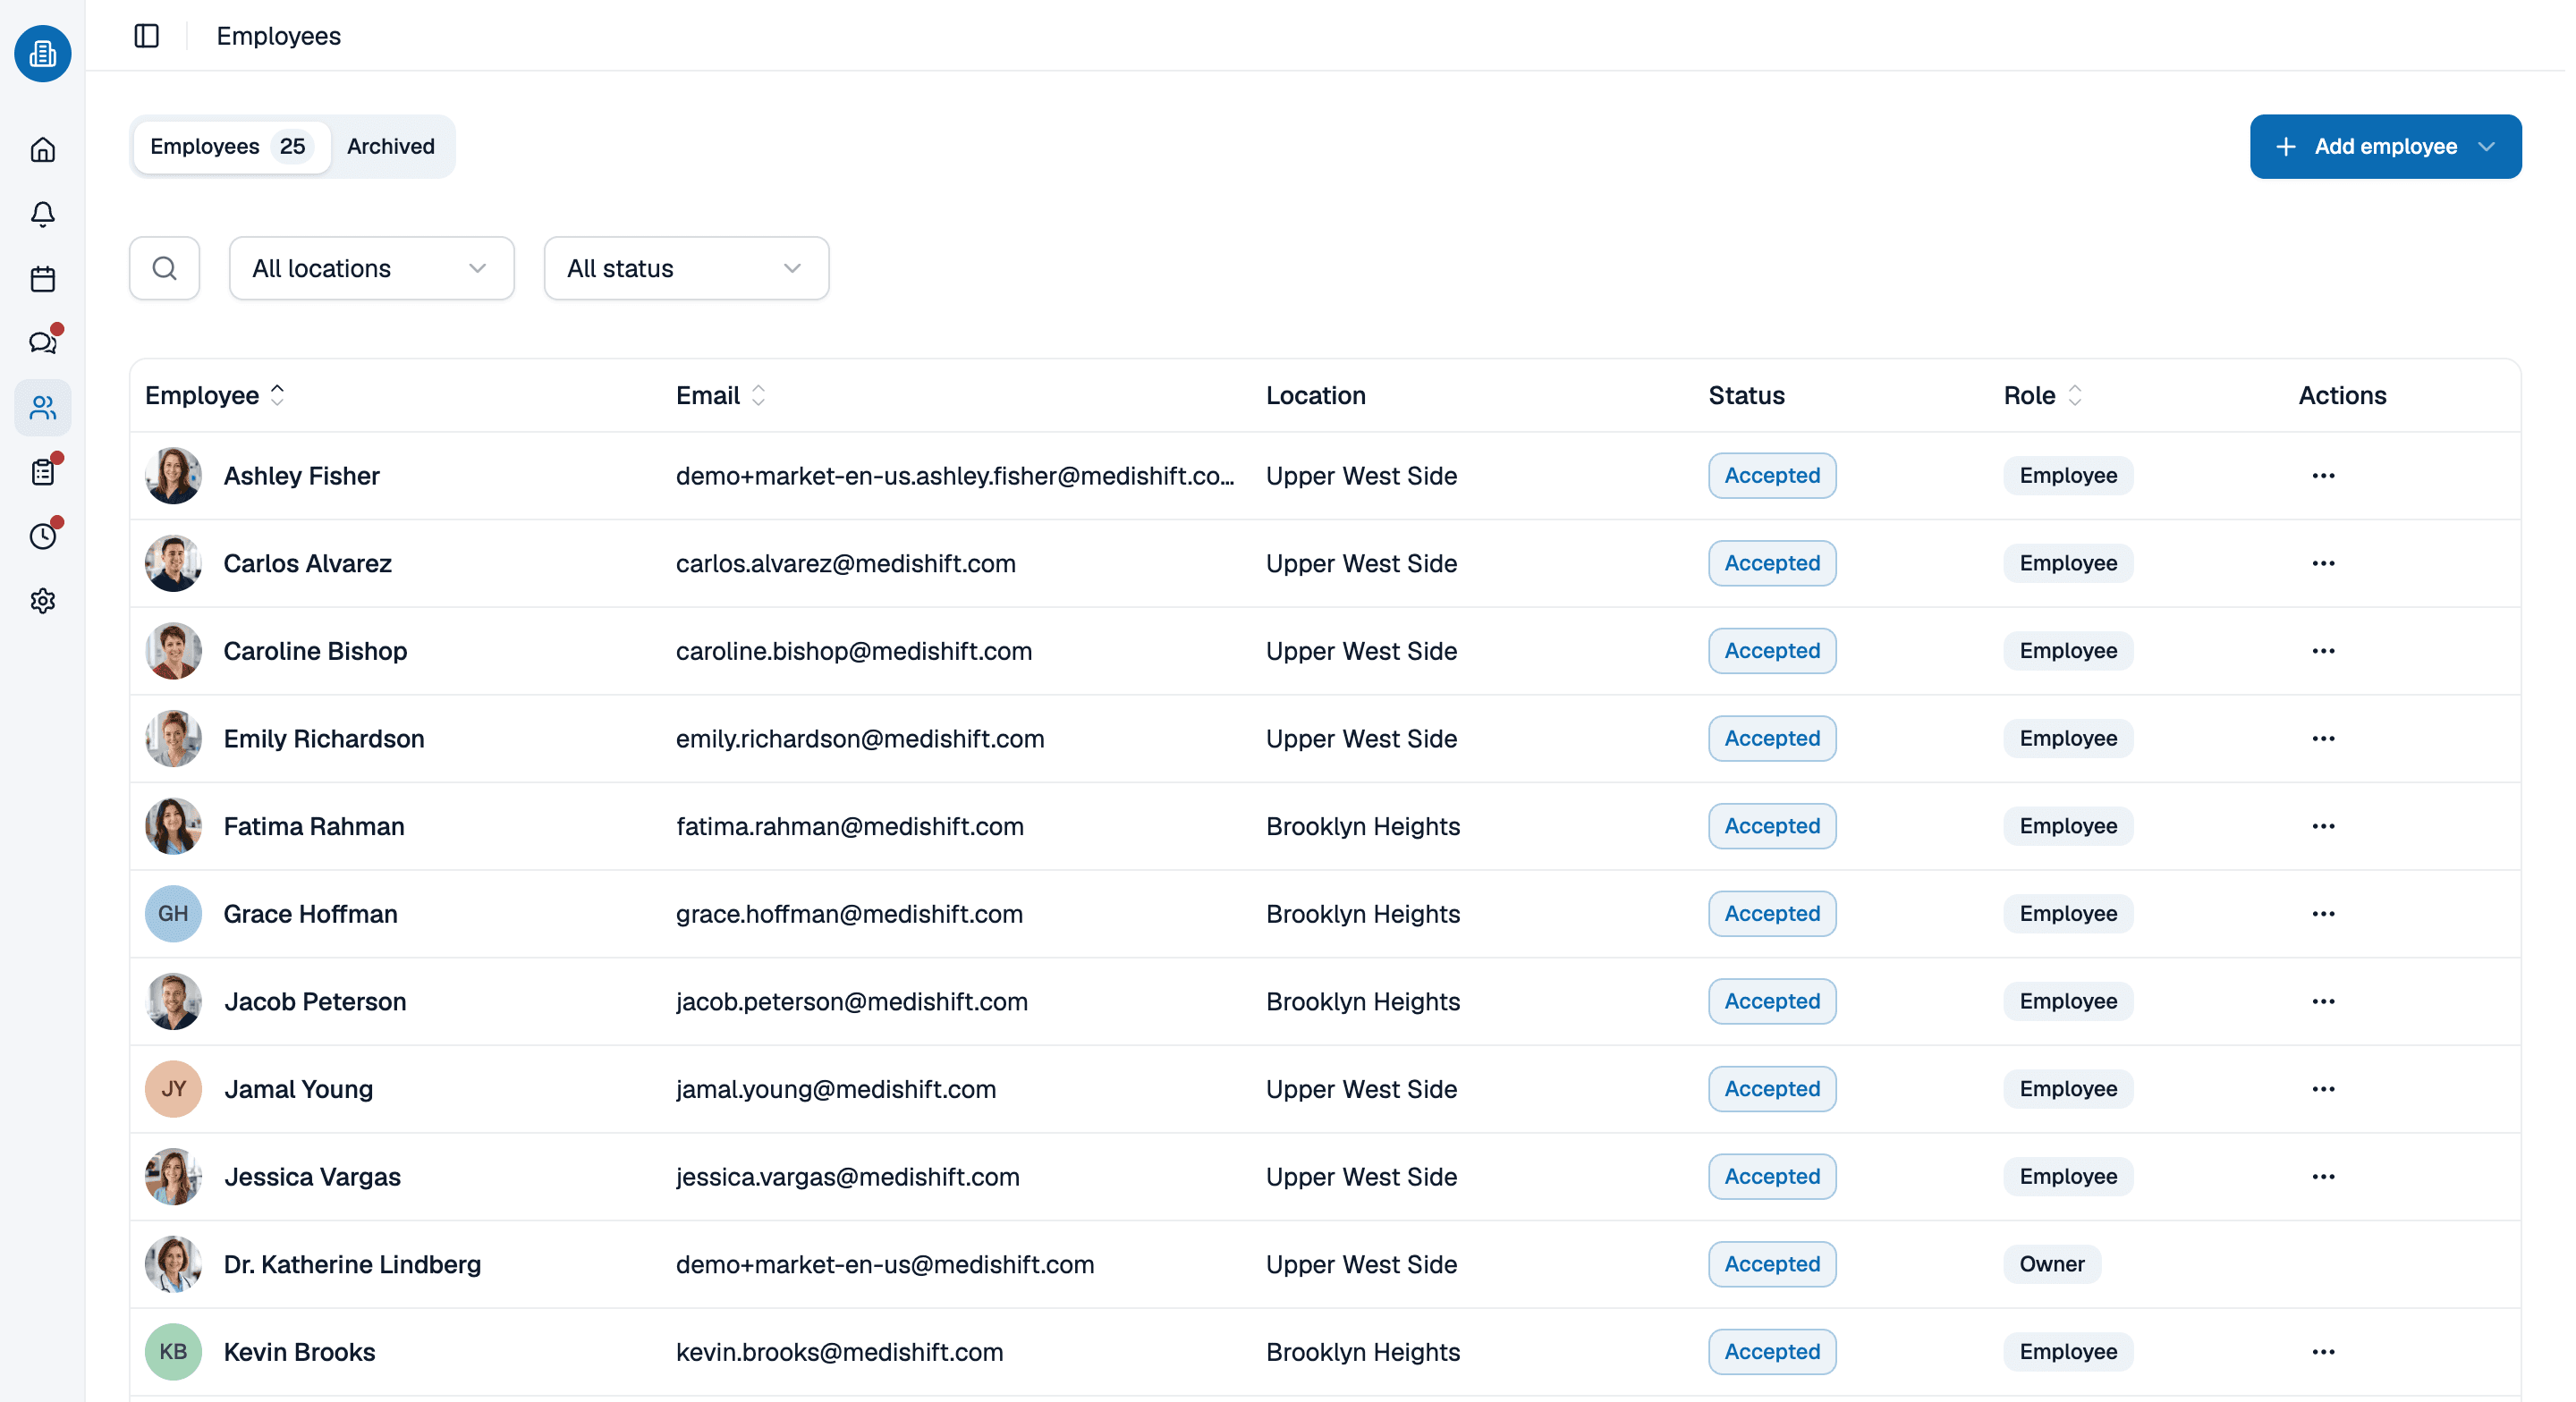Go to Home in sidebar

pyautogui.click(x=42, y=150)
